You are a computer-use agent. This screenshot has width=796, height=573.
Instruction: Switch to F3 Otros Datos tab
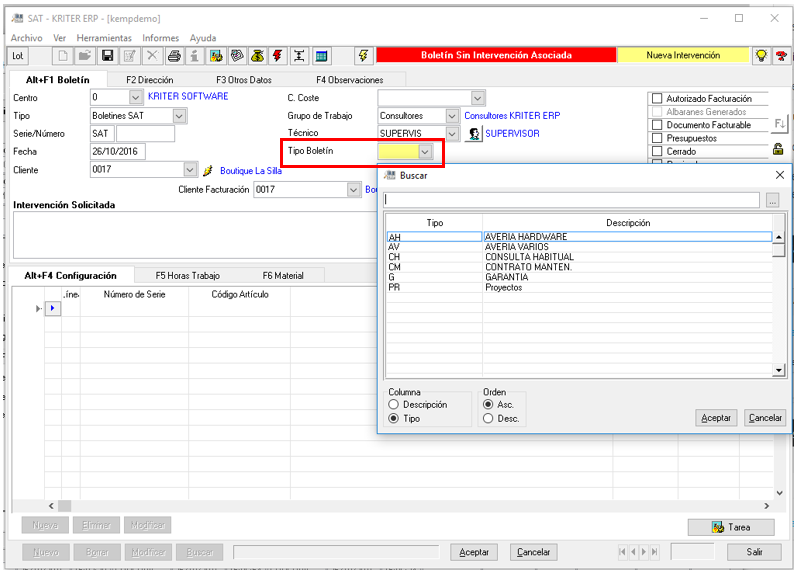(244, 80)
